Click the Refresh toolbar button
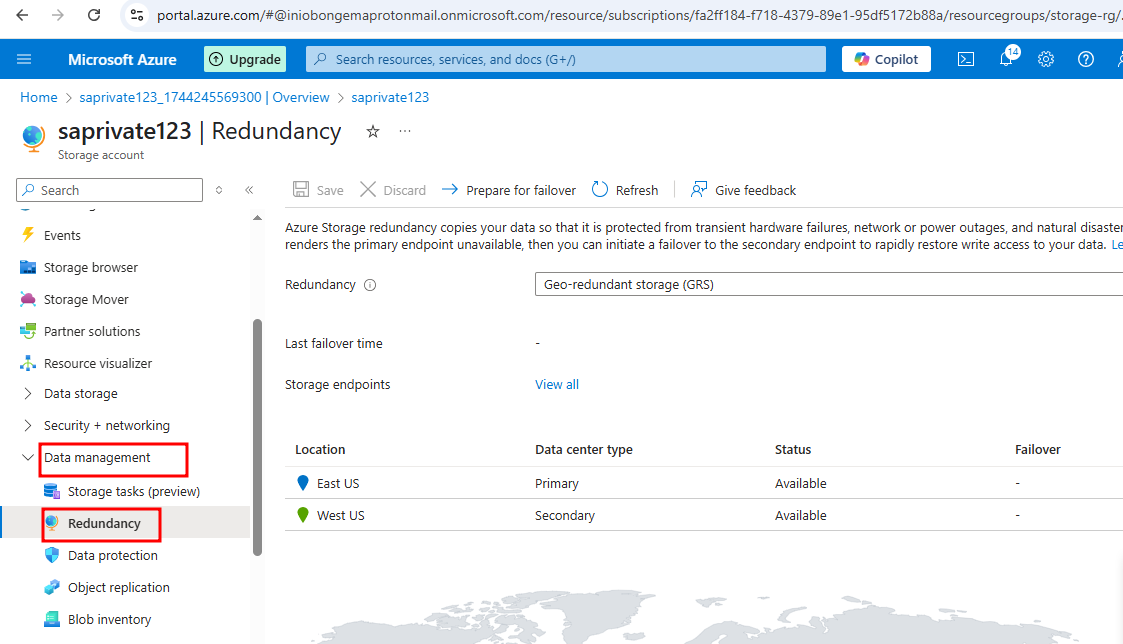This screenshot has width=1123, height=644. point(625,190)
